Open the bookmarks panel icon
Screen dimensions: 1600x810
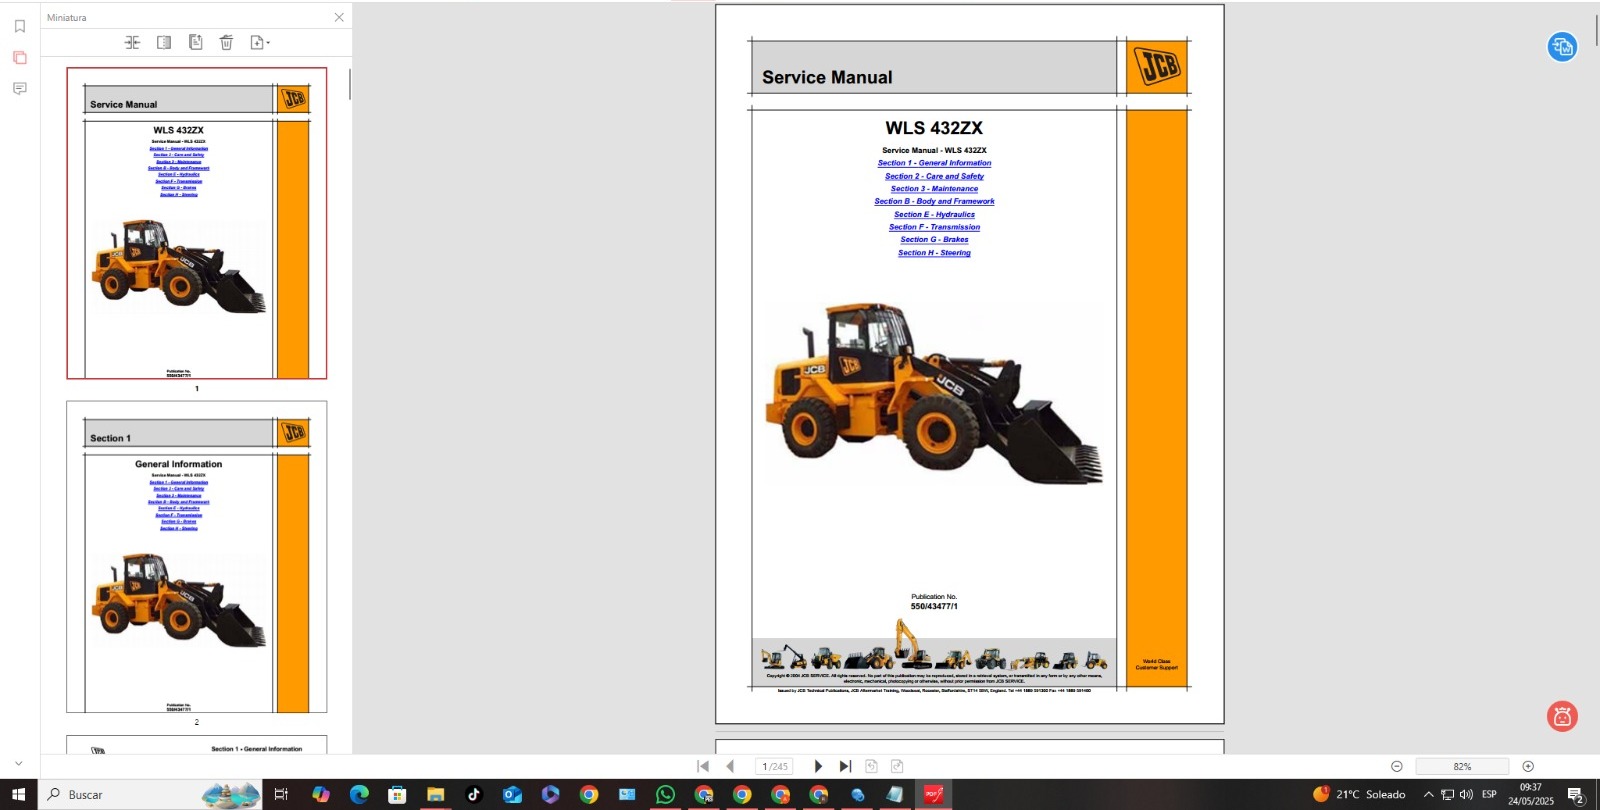click(x=19, y=26)
